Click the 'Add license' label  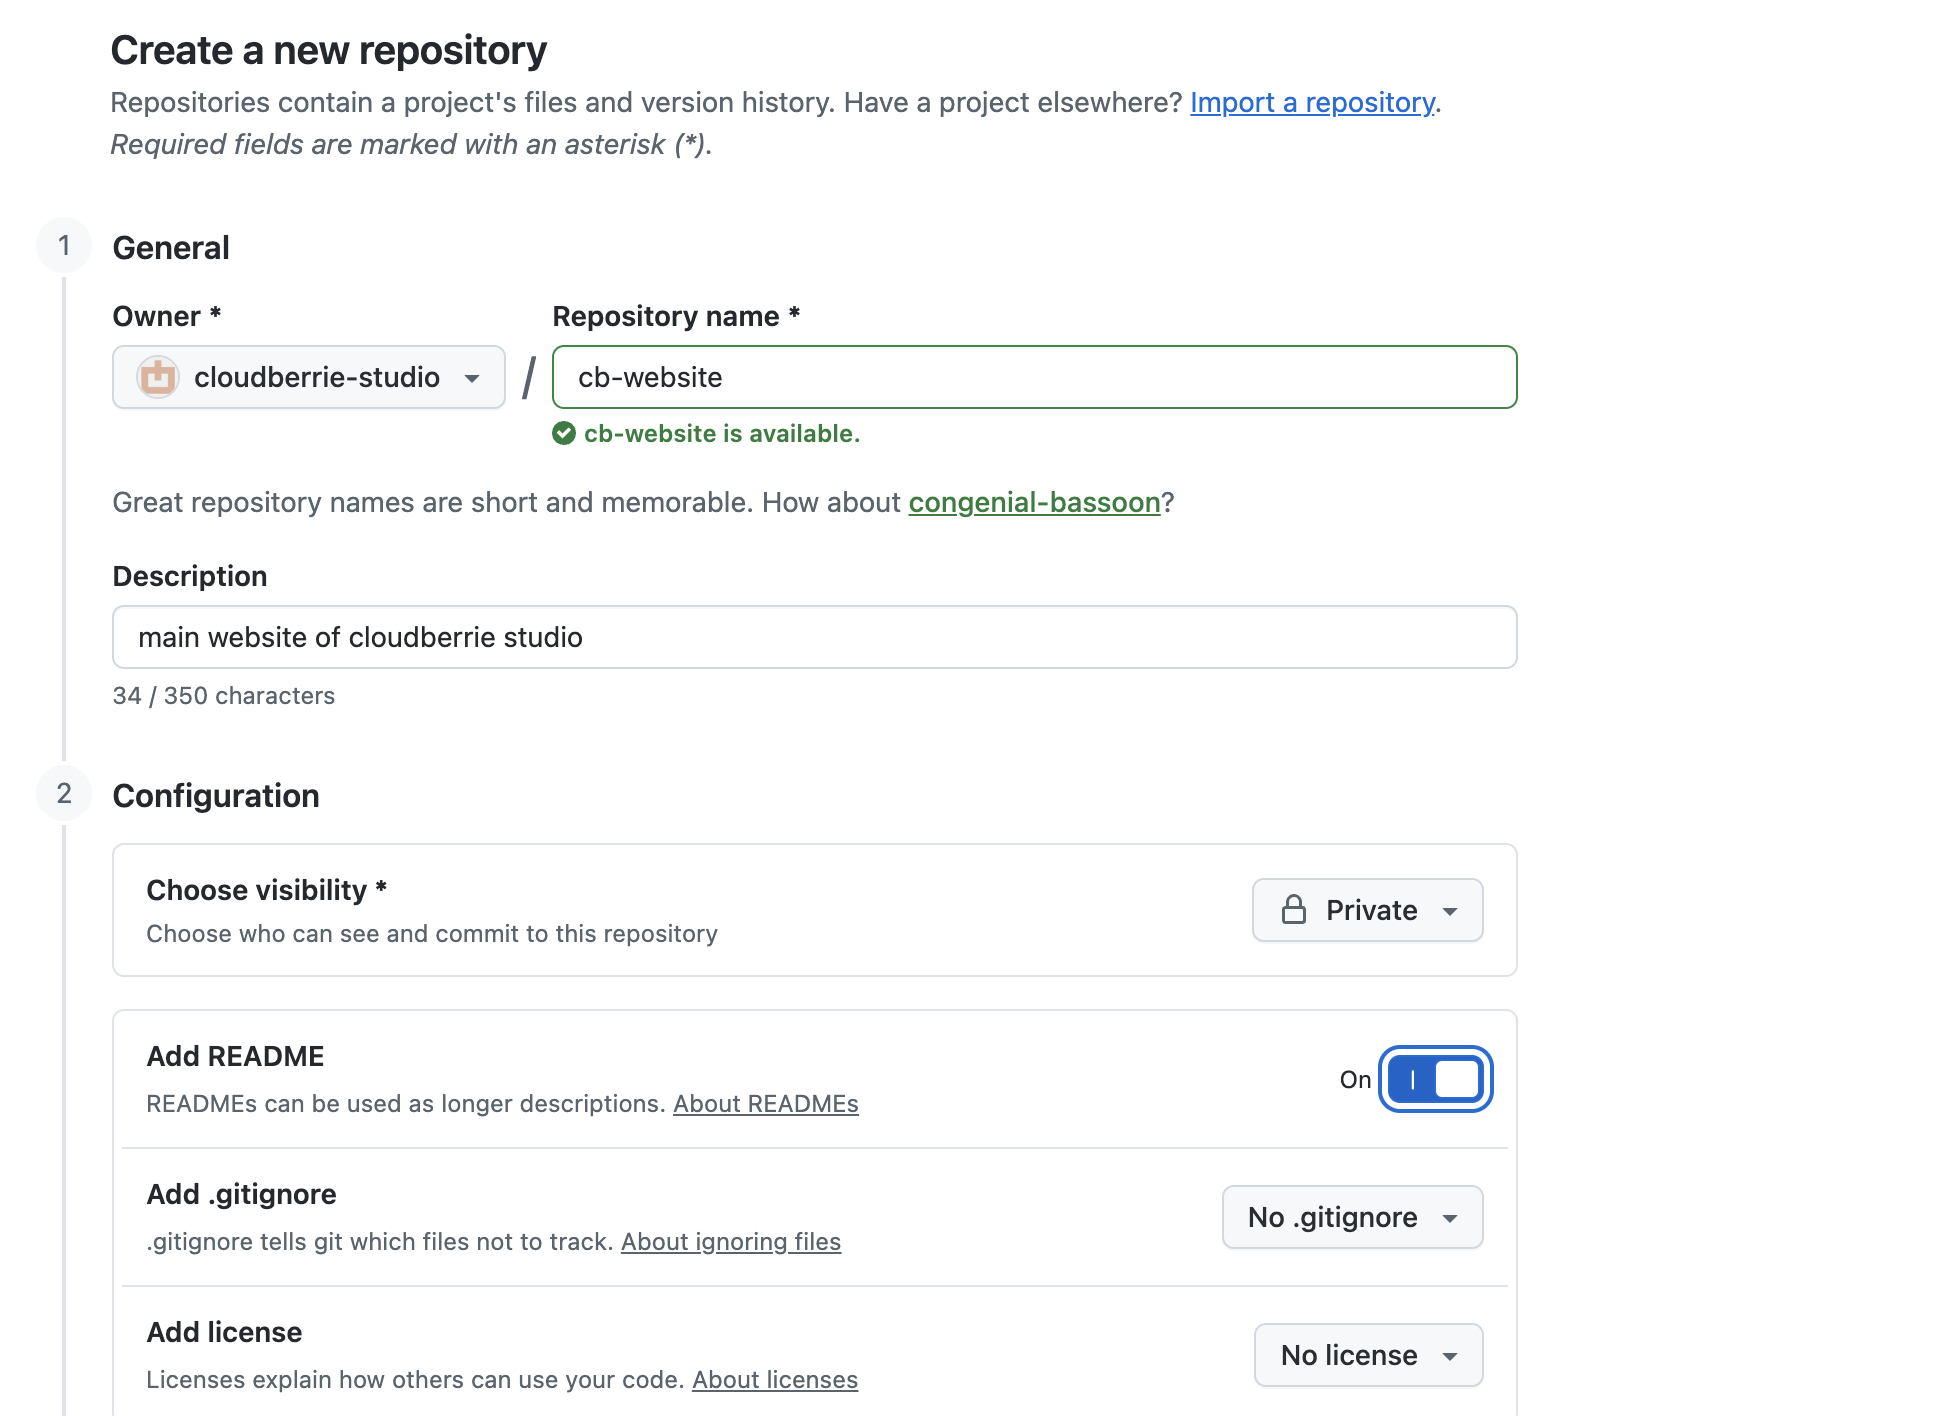click(225, 1332)
